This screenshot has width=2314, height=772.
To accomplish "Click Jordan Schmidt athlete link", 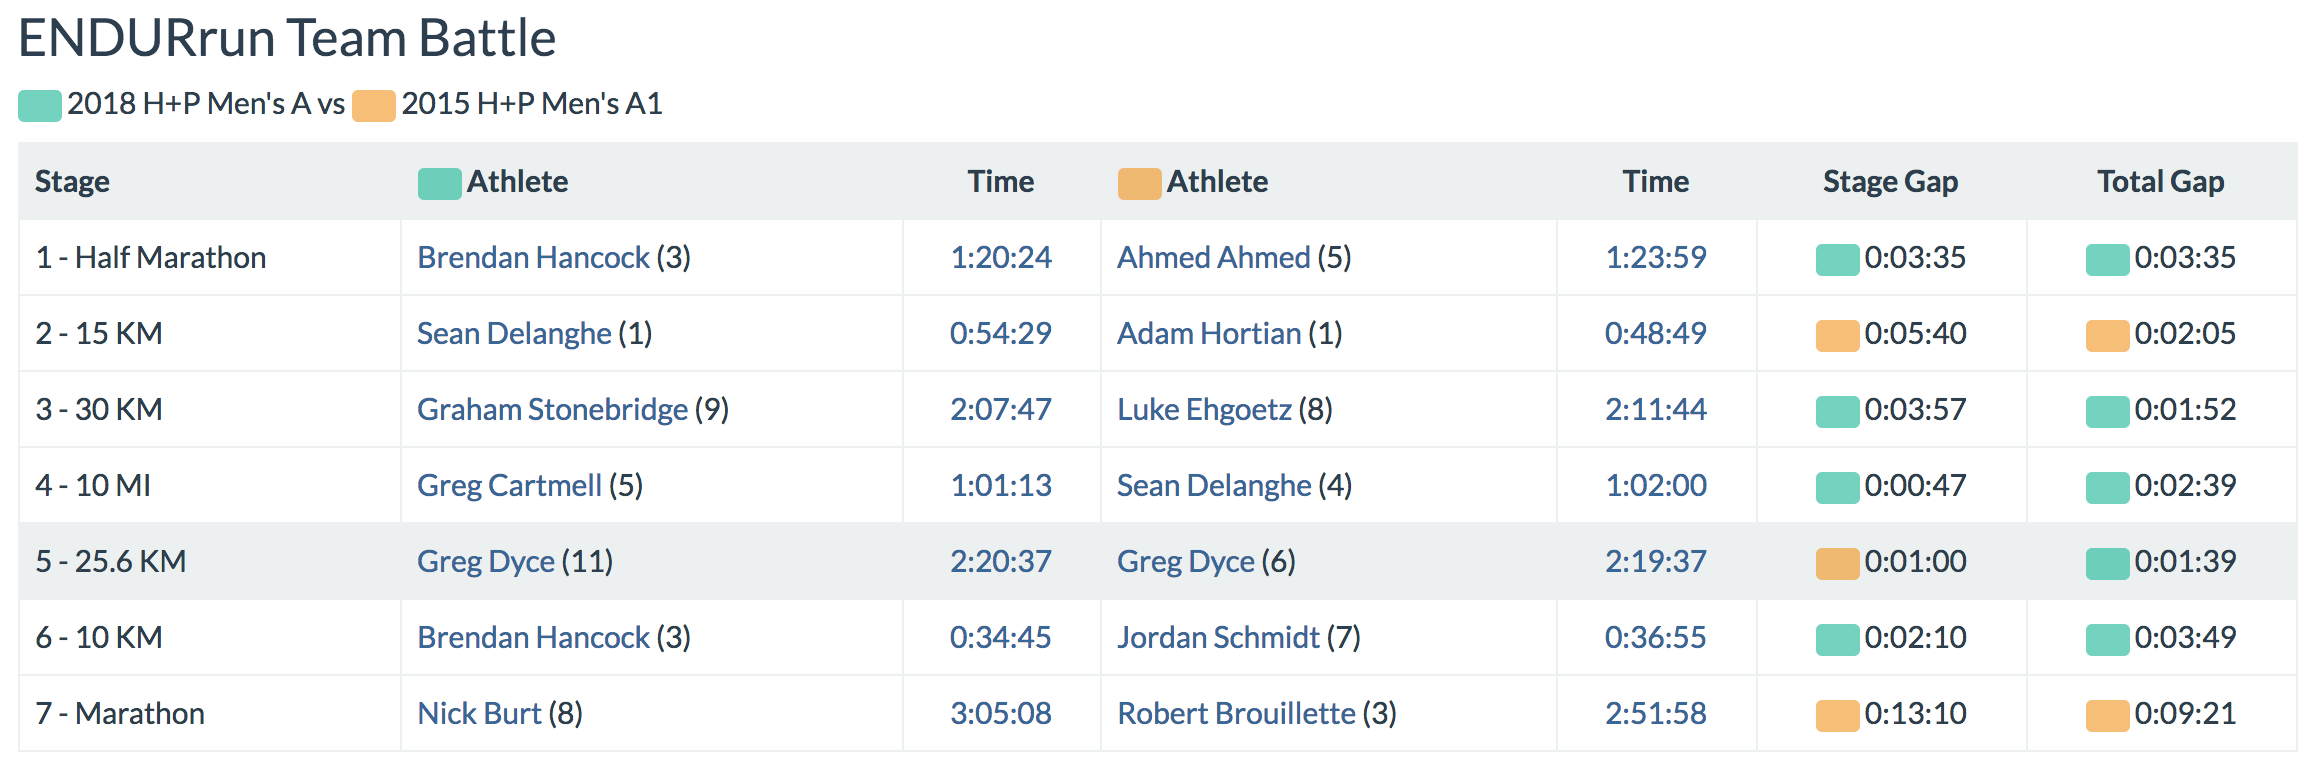I will click(1218, 638).
